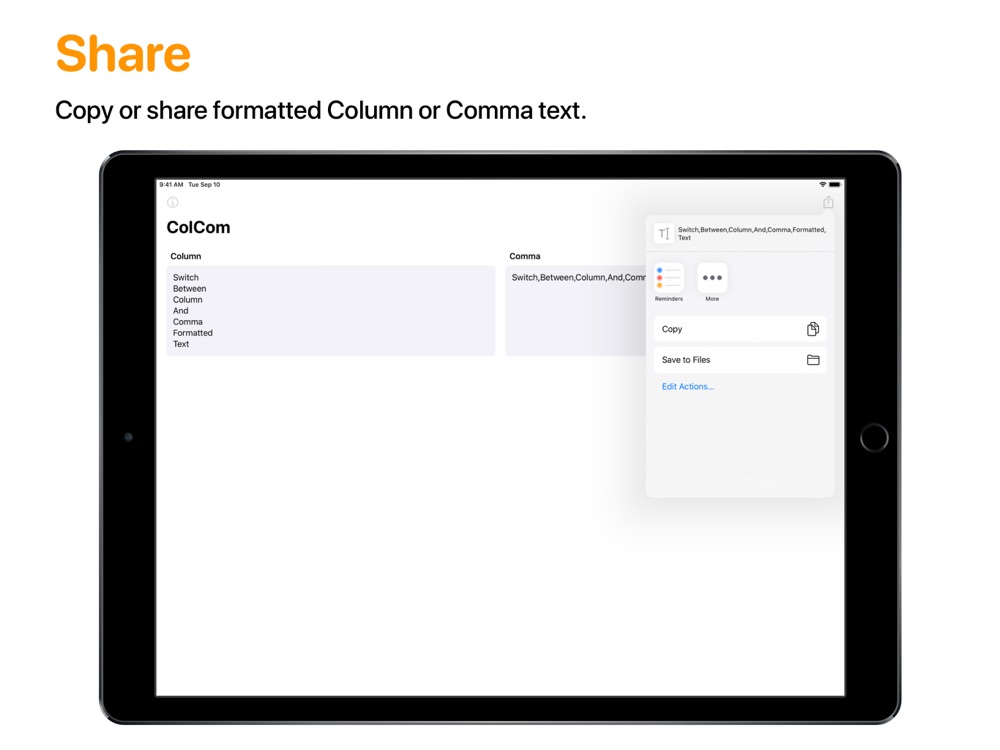Click the Comma heading label
This screenshot has width=1000, height=750.
[524, 256]
